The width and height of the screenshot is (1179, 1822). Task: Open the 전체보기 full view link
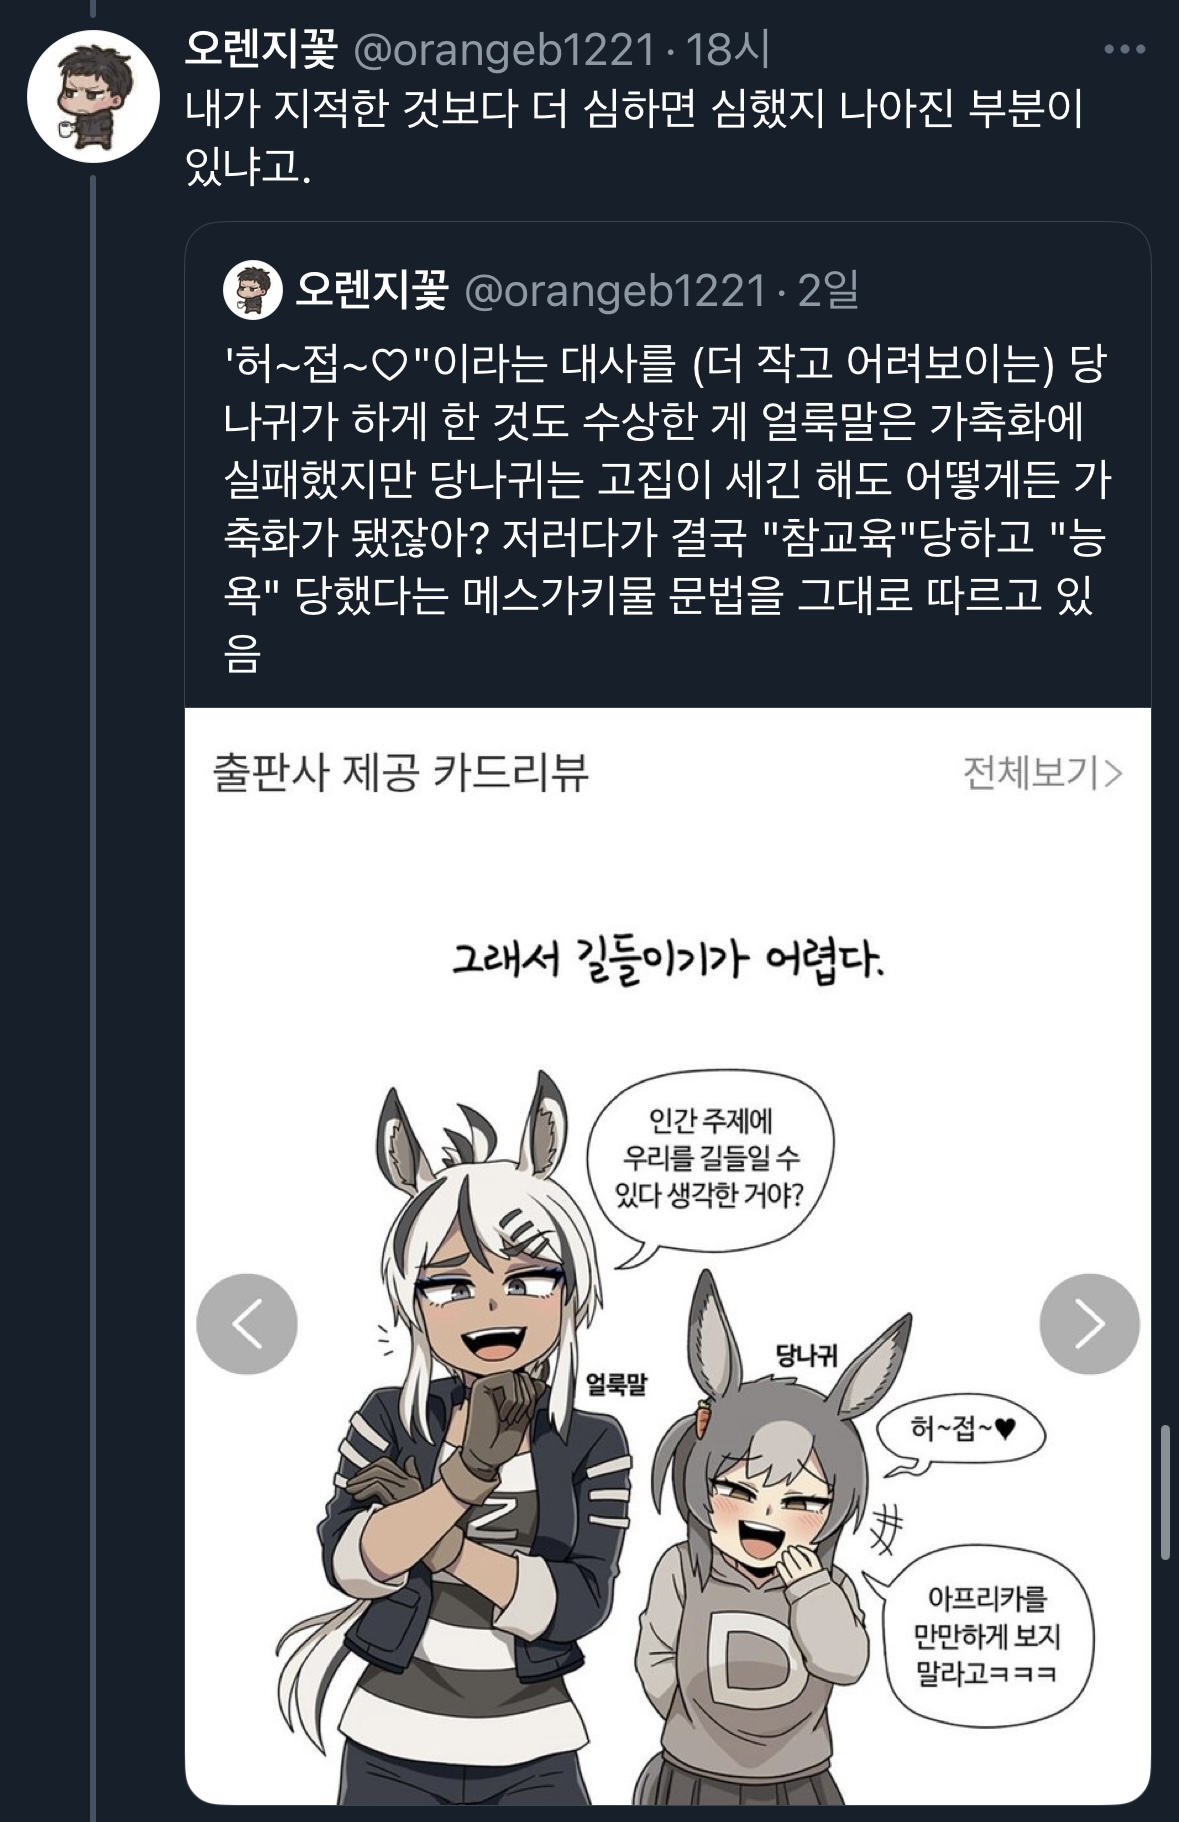click(x=1043, y=773)
